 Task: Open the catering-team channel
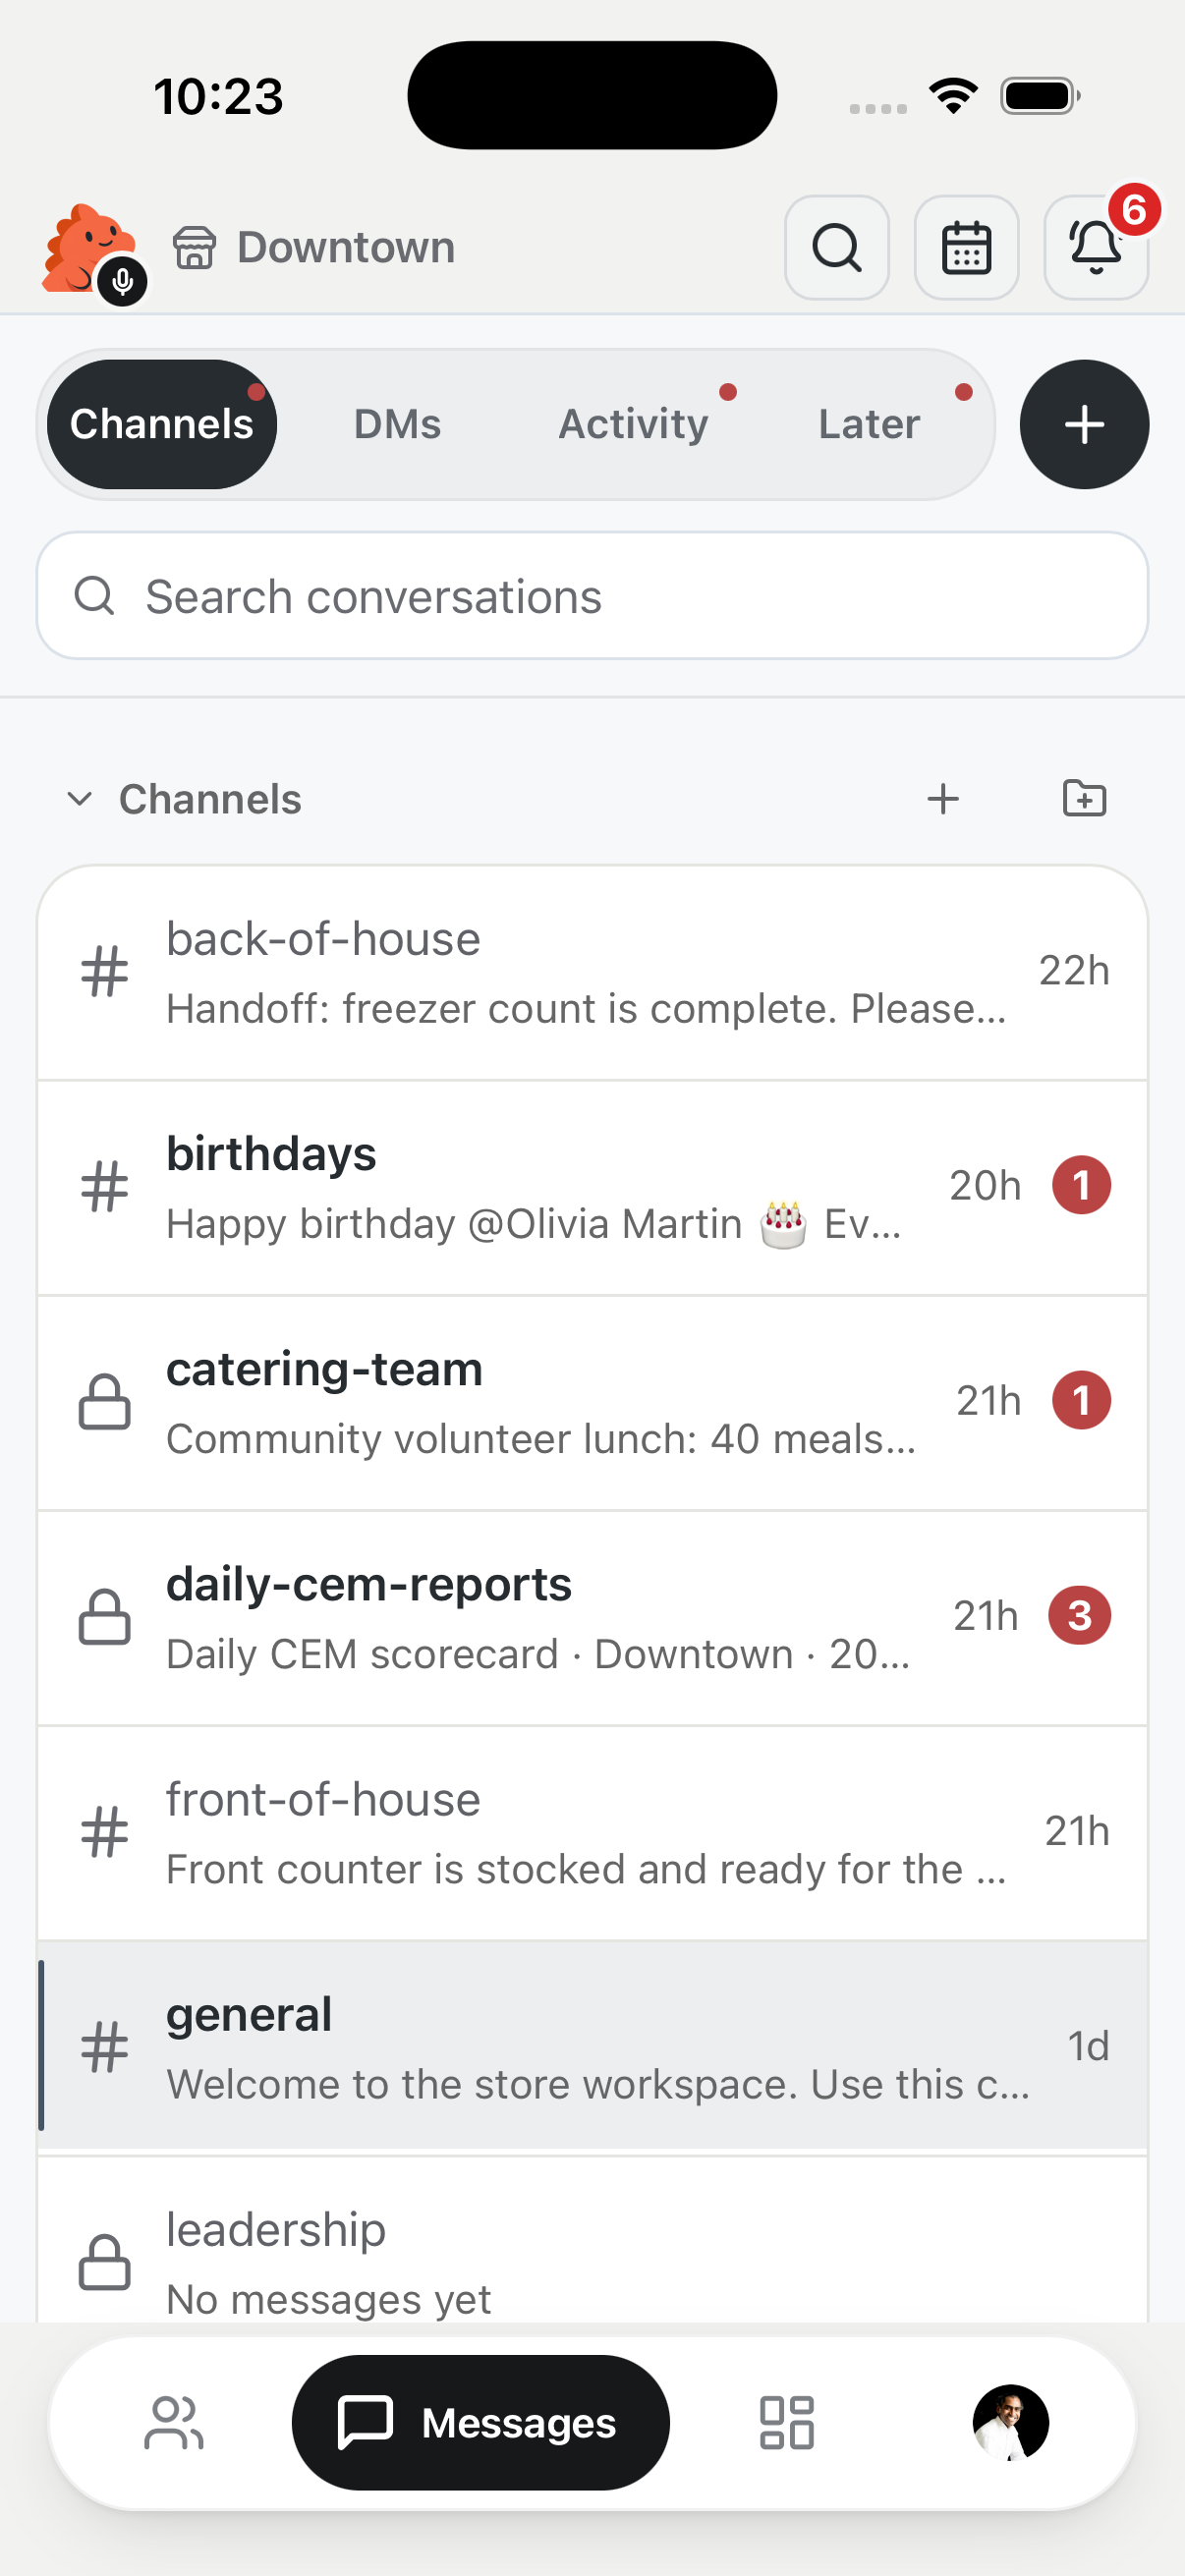(592, 1403)
